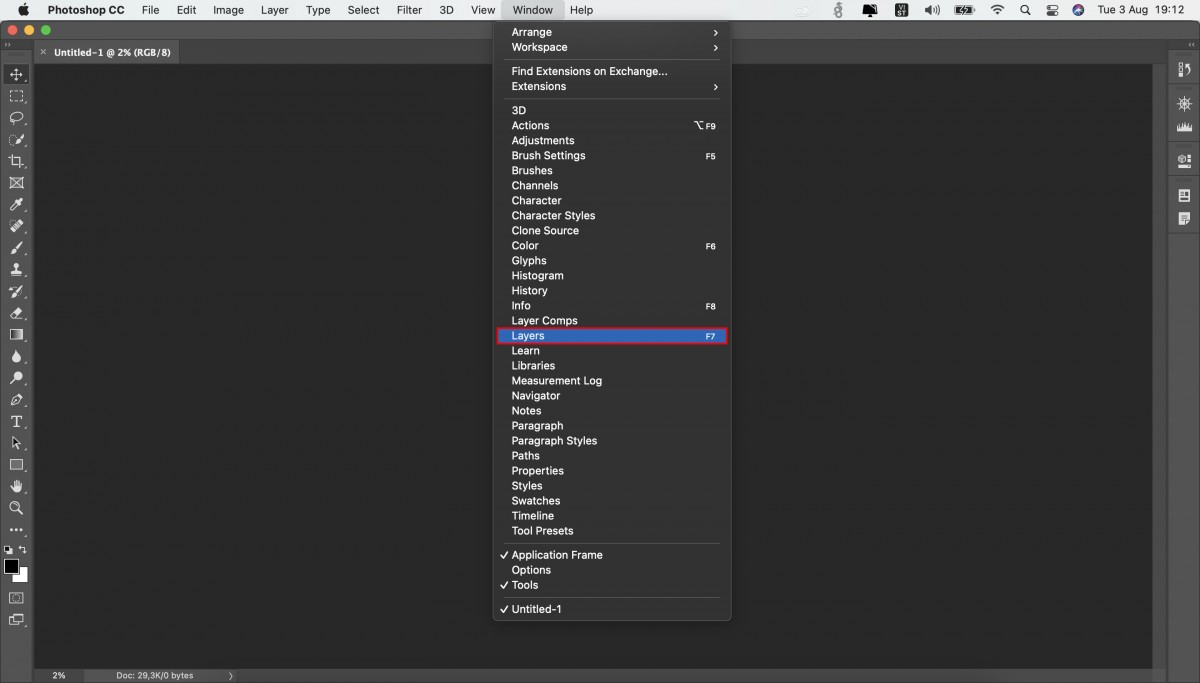1200x683 pixels.
Task: Select the History Brush tool
Action: [16, 292]
